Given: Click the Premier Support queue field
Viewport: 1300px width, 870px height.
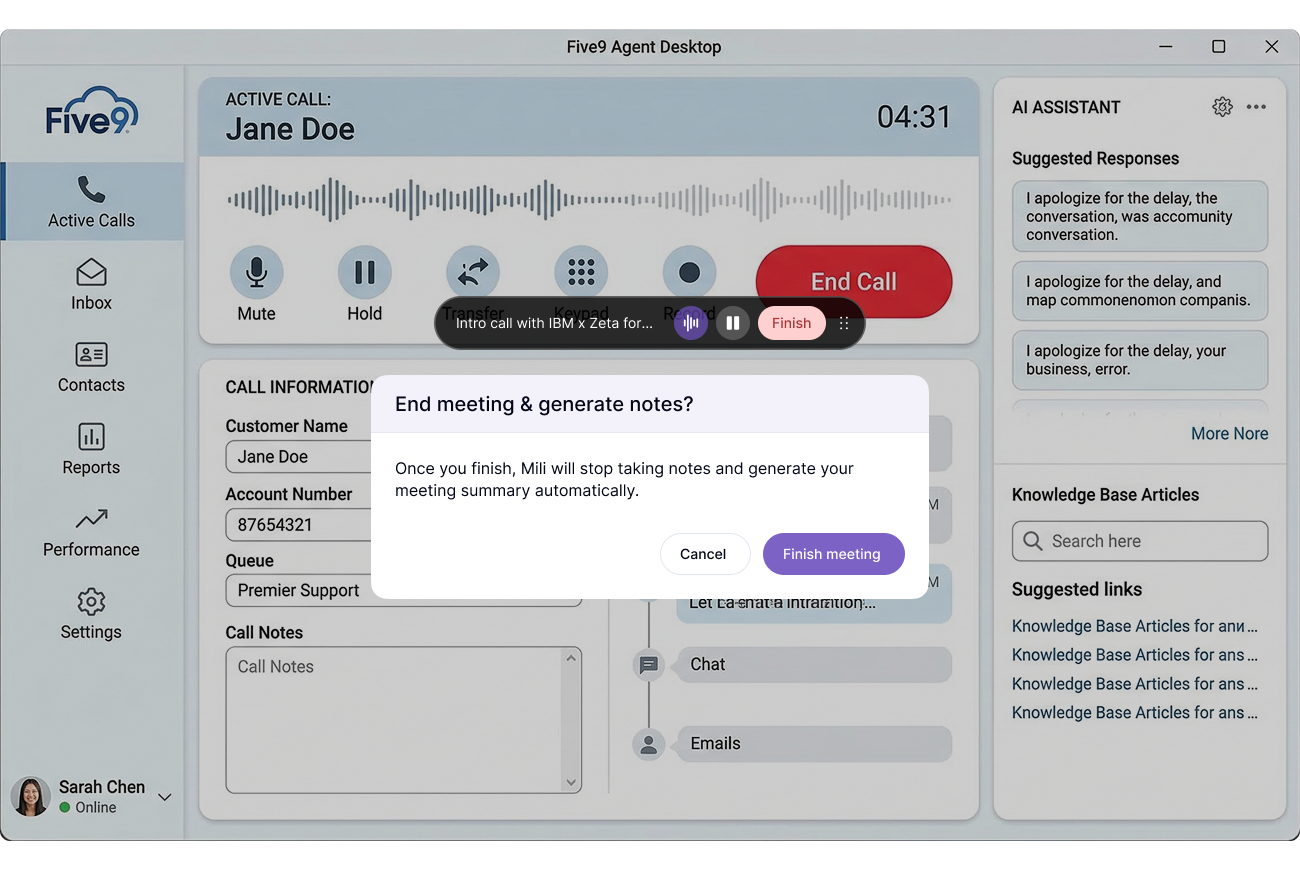Looking at the screenshot, I should point(403,591).
